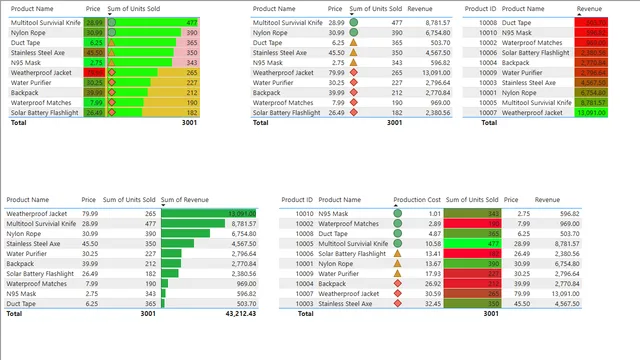Viewport: 640px width, 360px height.
Task: Select Stainless Steel Axe in the bottom-left table
Action: (x=33, y=244)
